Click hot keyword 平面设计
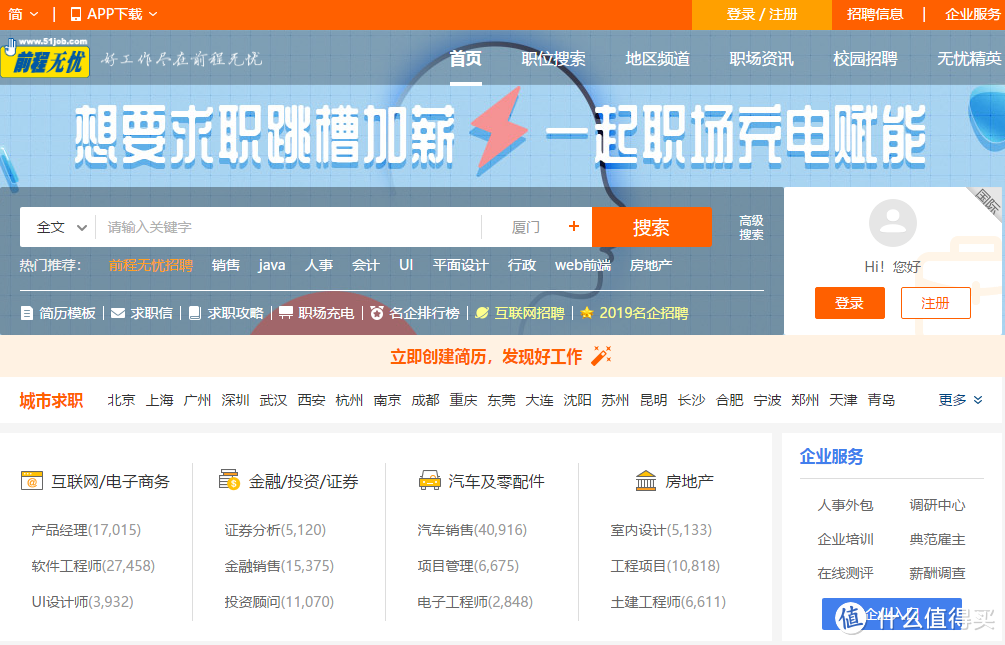This screenshot has height=645, width=1005. [x=460, y=265]
